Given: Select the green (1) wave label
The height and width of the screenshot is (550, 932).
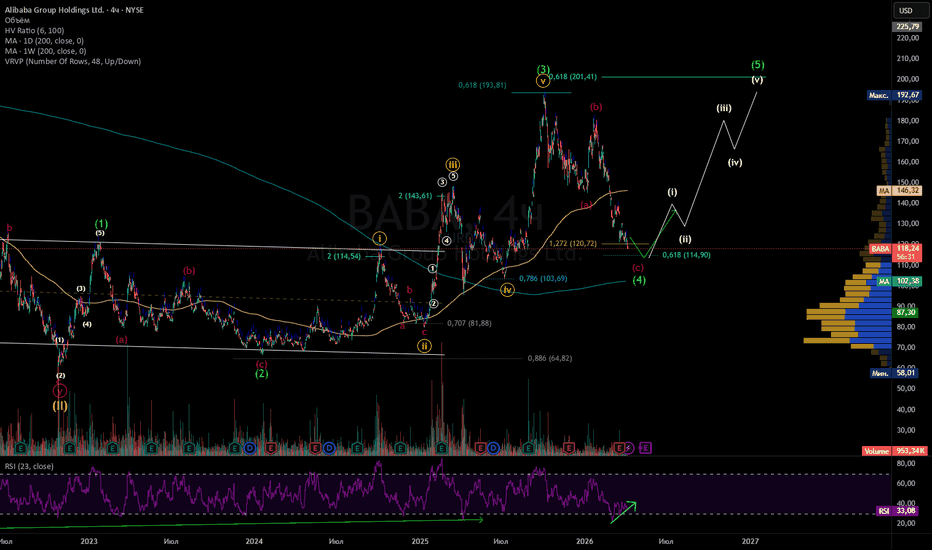Looking at the screenshot, I should click(x=101, y=224).
